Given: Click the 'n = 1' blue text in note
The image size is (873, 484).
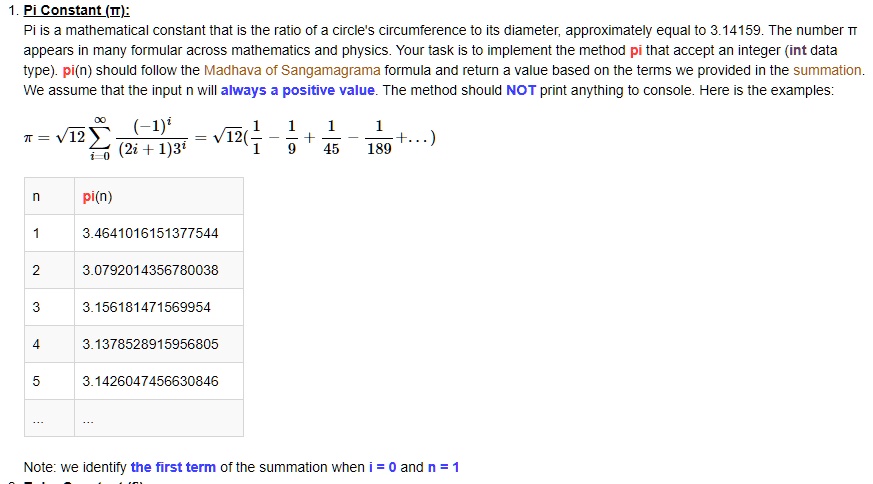Looking at the screenshot, I should click(x=443, y=467).
